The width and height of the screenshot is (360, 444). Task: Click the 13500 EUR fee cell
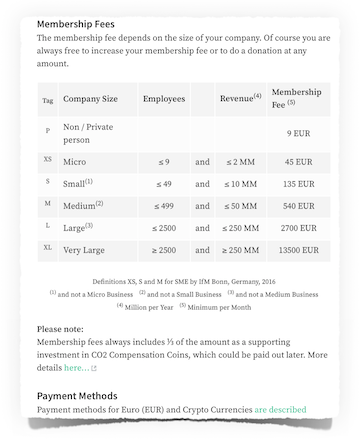(x=299, y=251)
